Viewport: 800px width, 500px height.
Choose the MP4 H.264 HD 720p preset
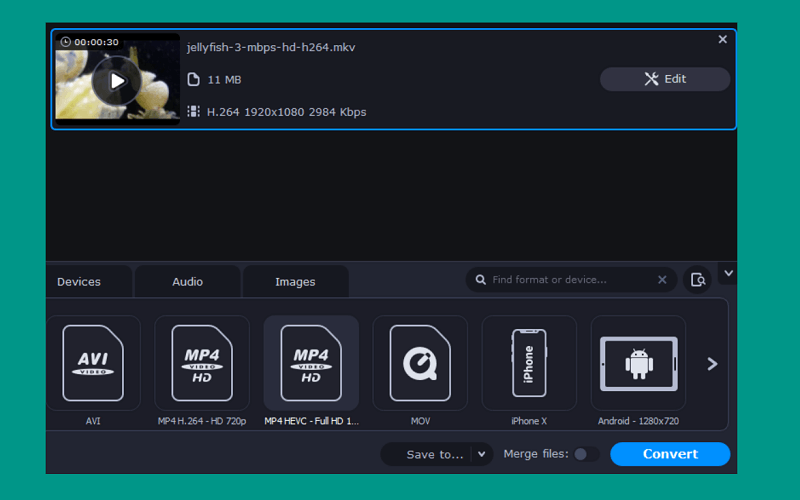(x=202, y=363)
